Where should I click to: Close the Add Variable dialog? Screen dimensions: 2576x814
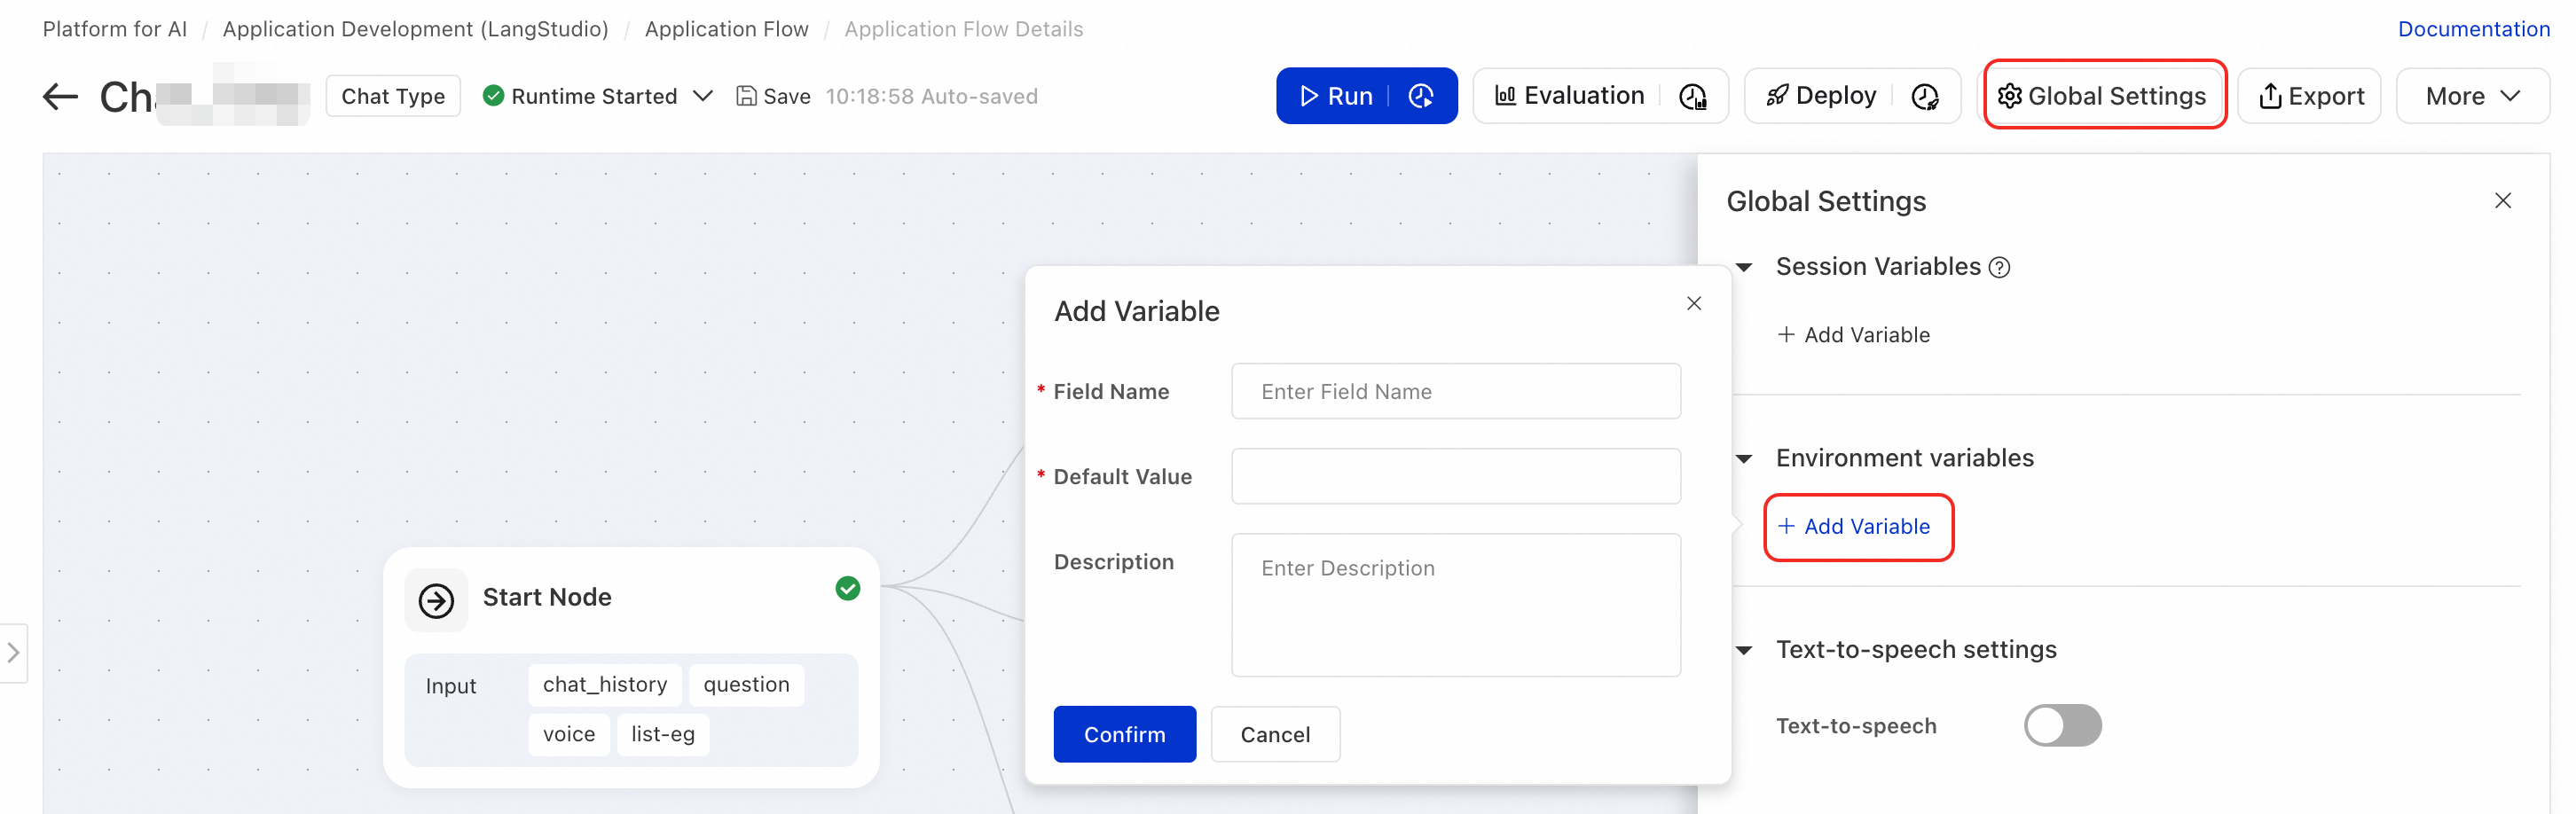point(1693,303)
